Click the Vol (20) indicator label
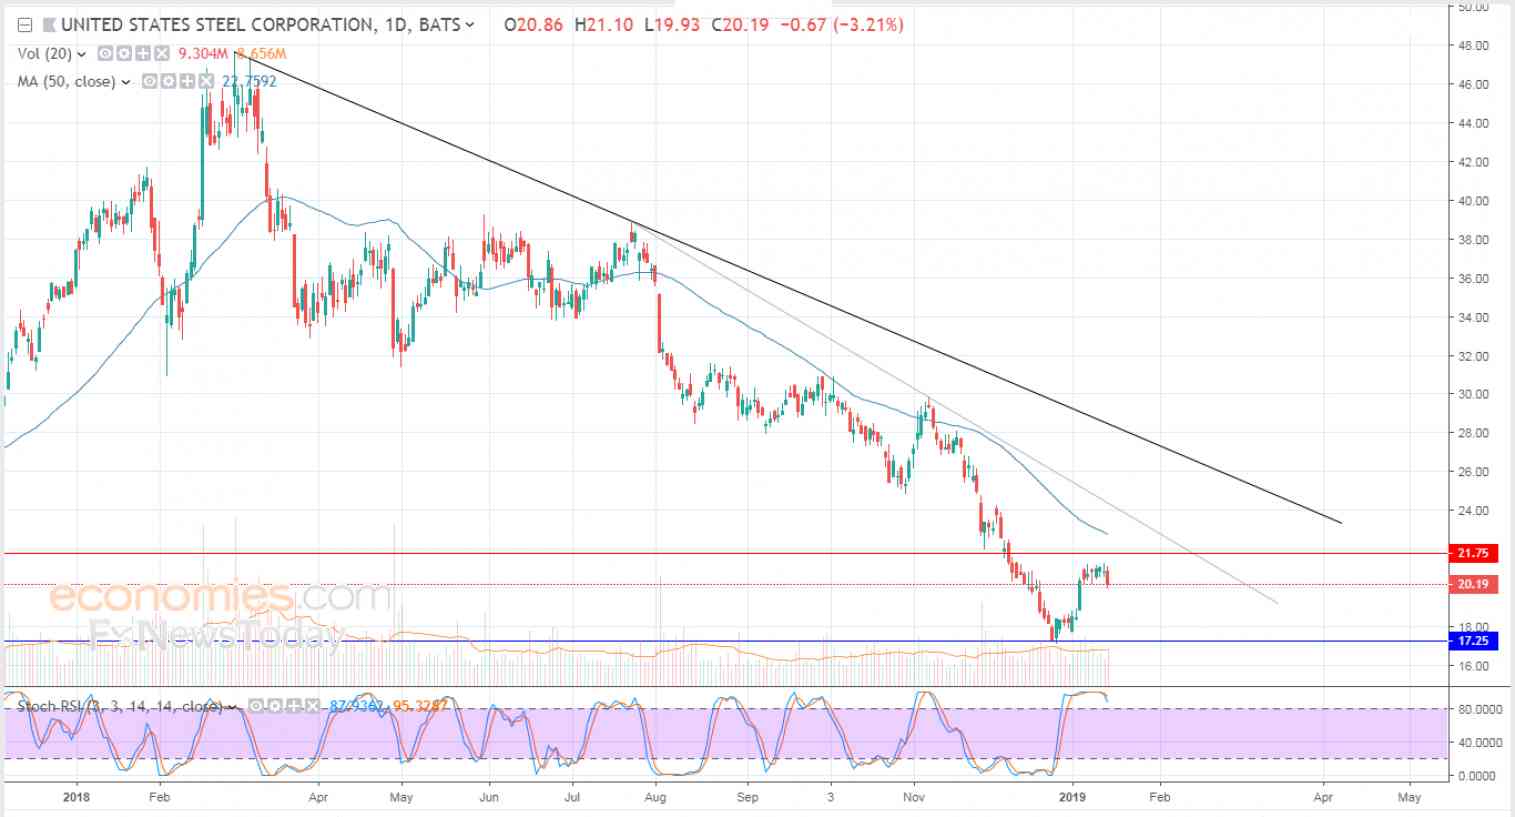This screenshot has width=1515, height=817. (x=45, y=54)
